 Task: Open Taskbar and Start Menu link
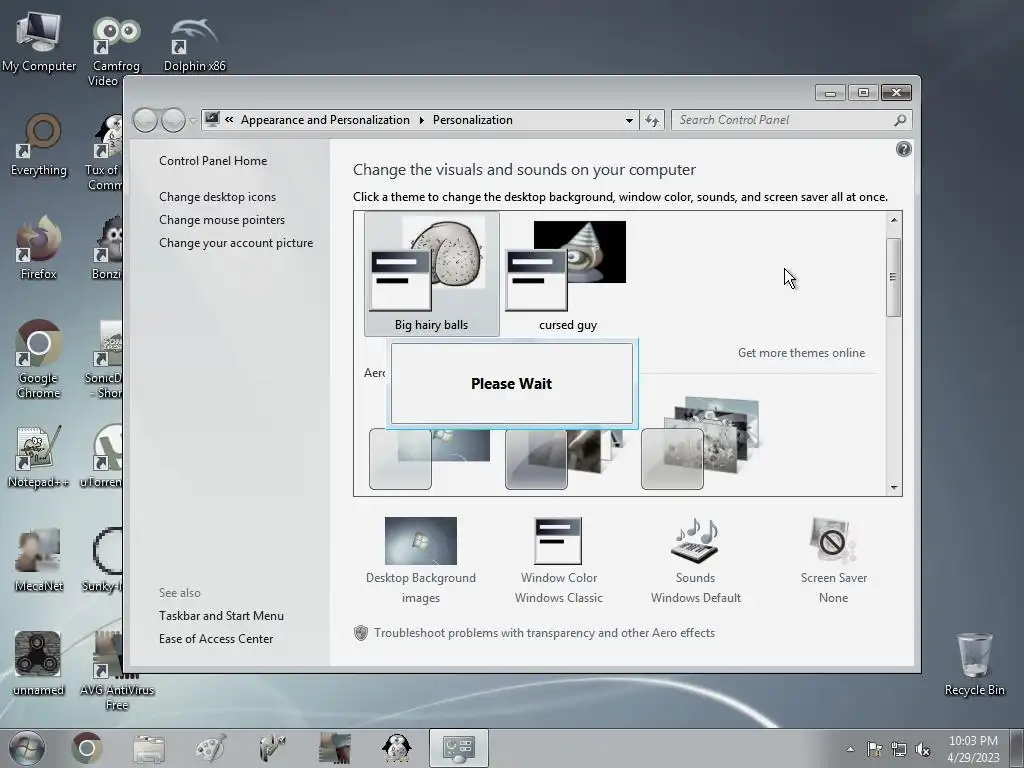221,615
